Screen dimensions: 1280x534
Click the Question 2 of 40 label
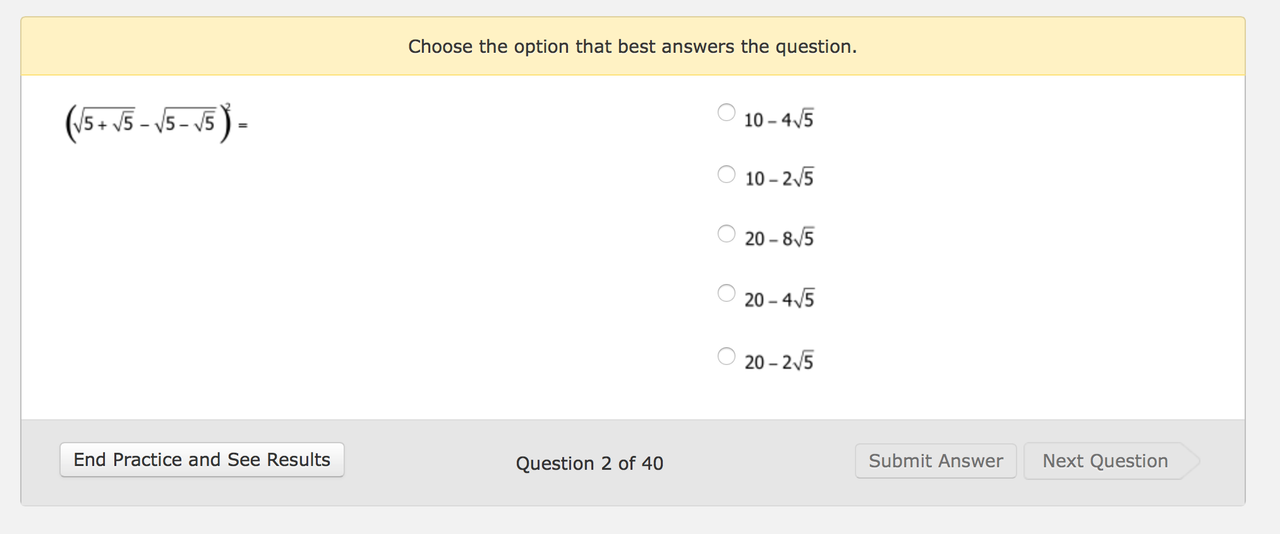point(590,463)
